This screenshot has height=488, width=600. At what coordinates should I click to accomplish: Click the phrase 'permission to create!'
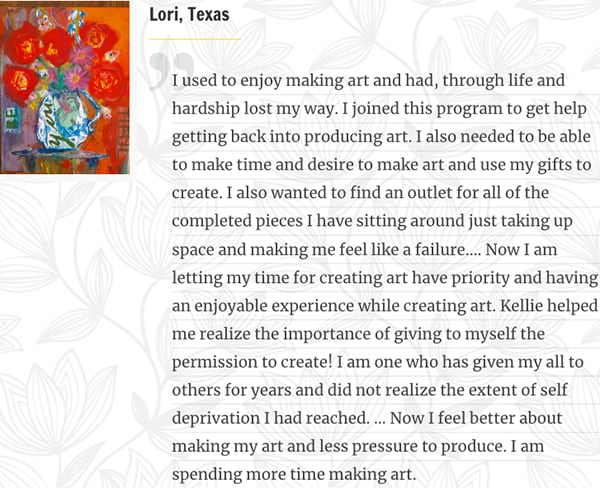pyautogui.click(x=252, y=362)
